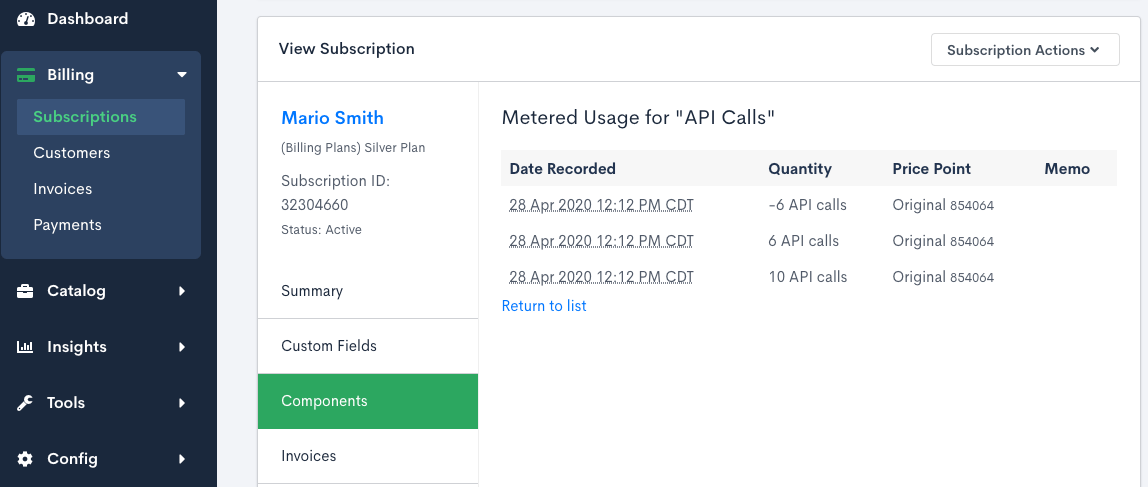Go to Customers in the sidebar
The image size is (1148, 487).
pyautogui.click(x=72, y=153)
